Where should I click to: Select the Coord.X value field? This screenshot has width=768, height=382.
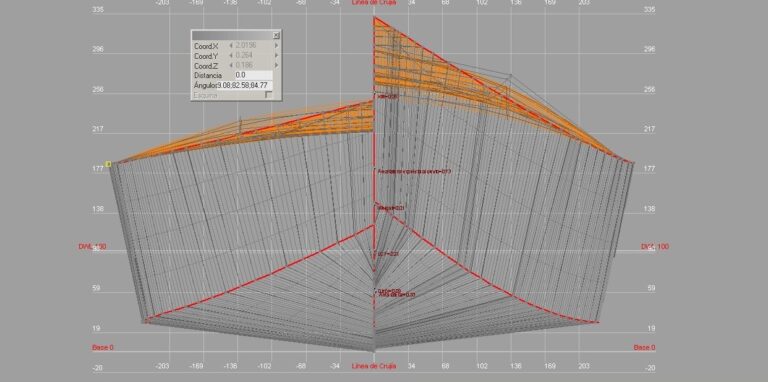tap(253, 46)
